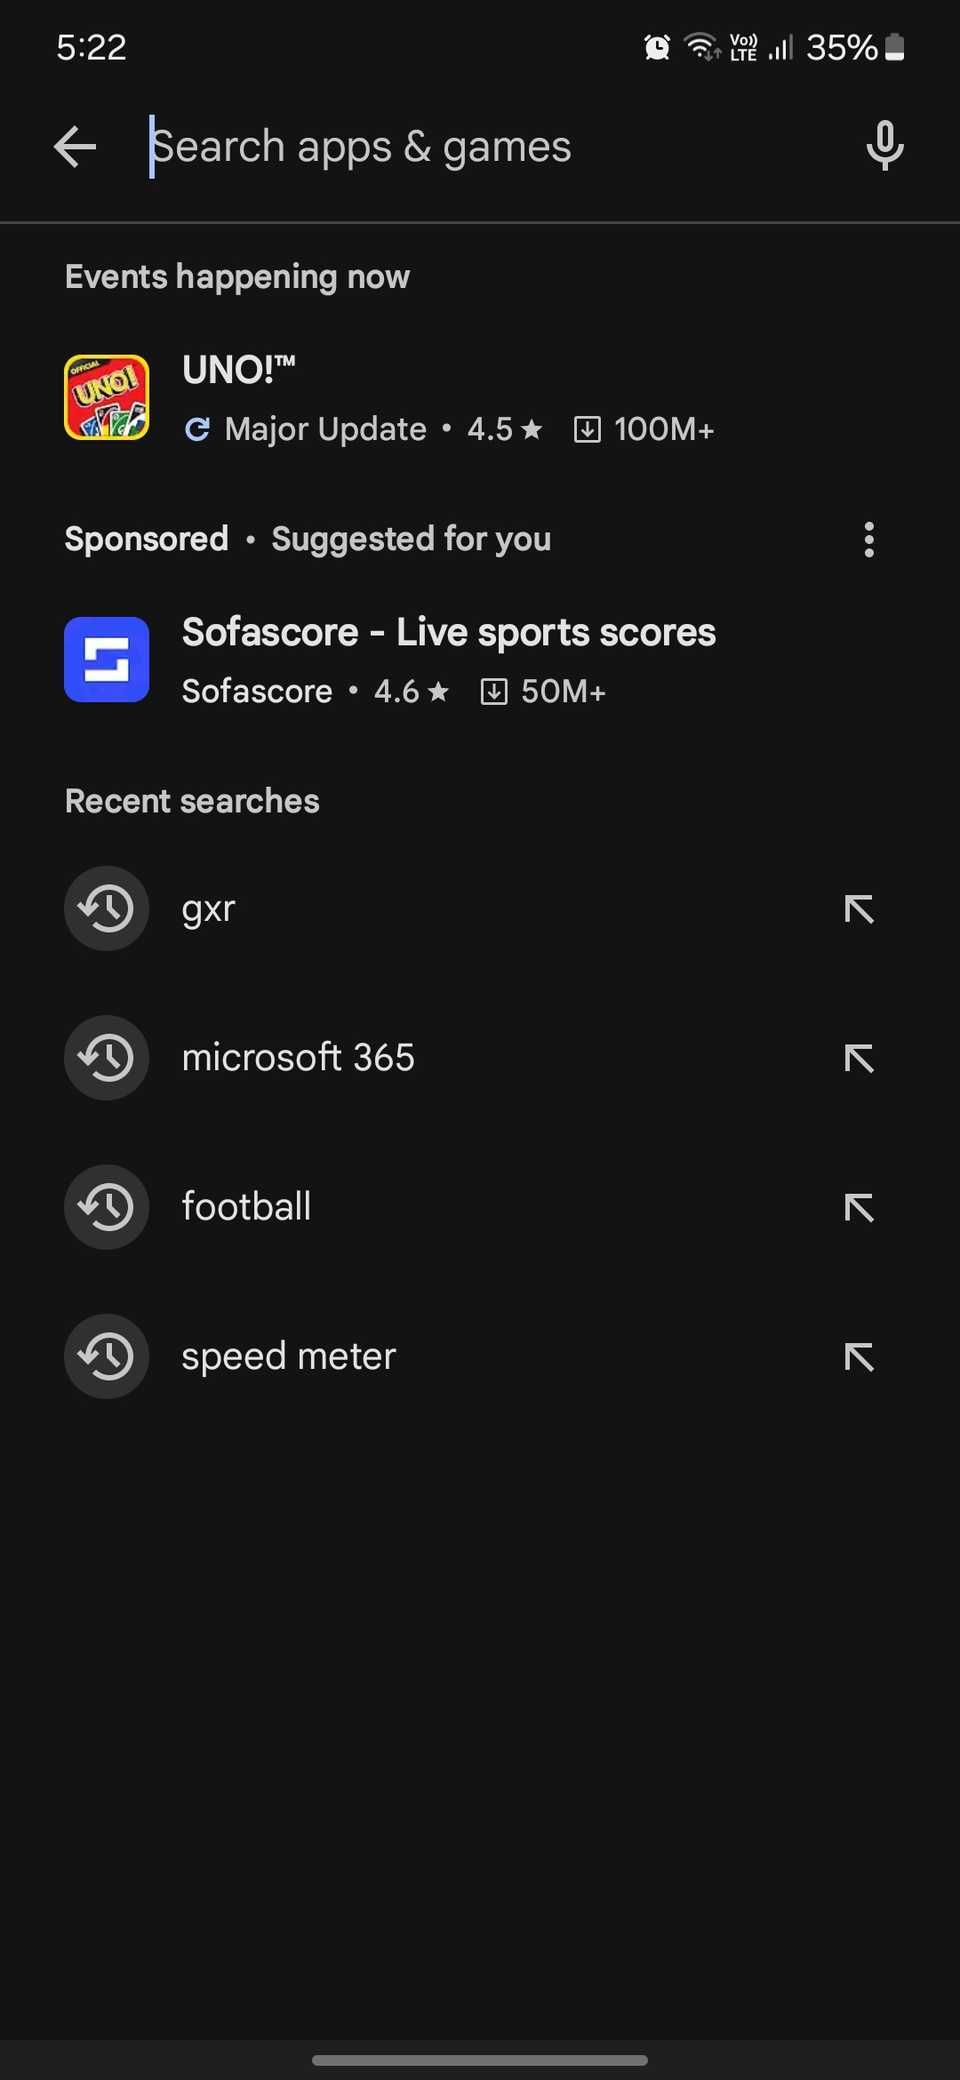Tap the history icon beside microsoft 365
This screenshot has height=2080, width=960.
coord(107,1058)
